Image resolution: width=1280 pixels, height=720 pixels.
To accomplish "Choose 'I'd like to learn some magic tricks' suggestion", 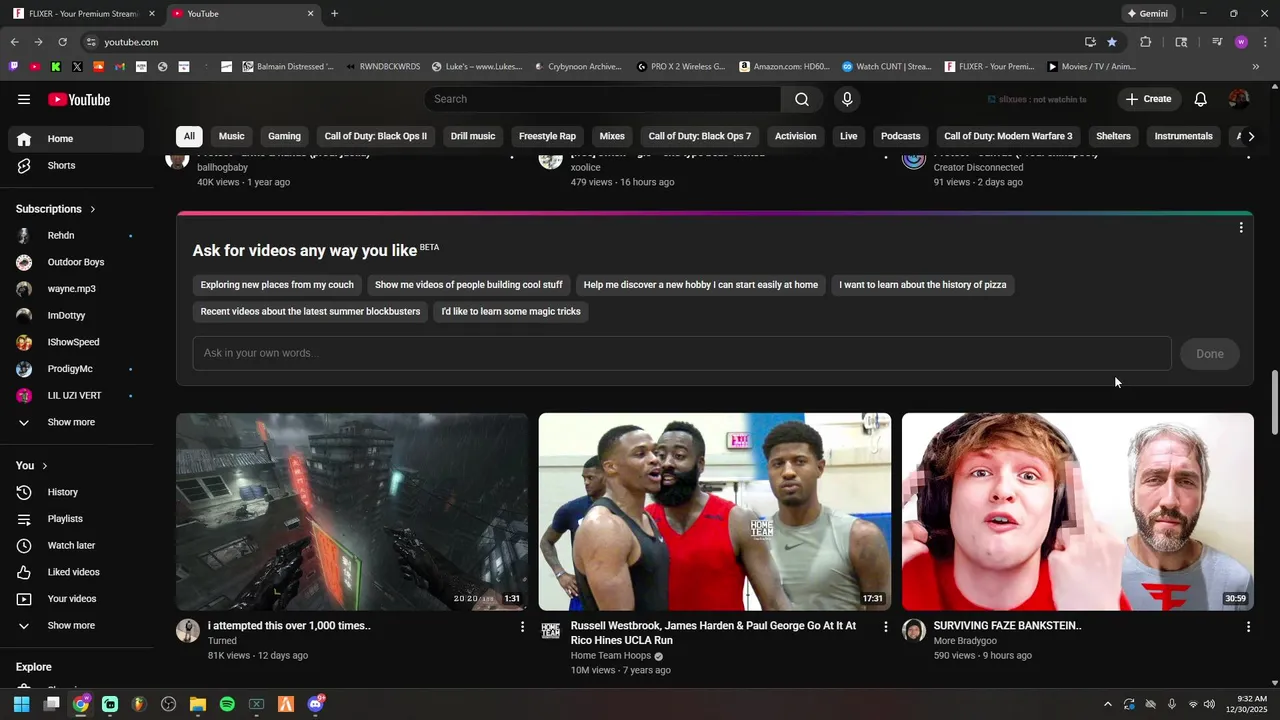I will click(511, 312).
